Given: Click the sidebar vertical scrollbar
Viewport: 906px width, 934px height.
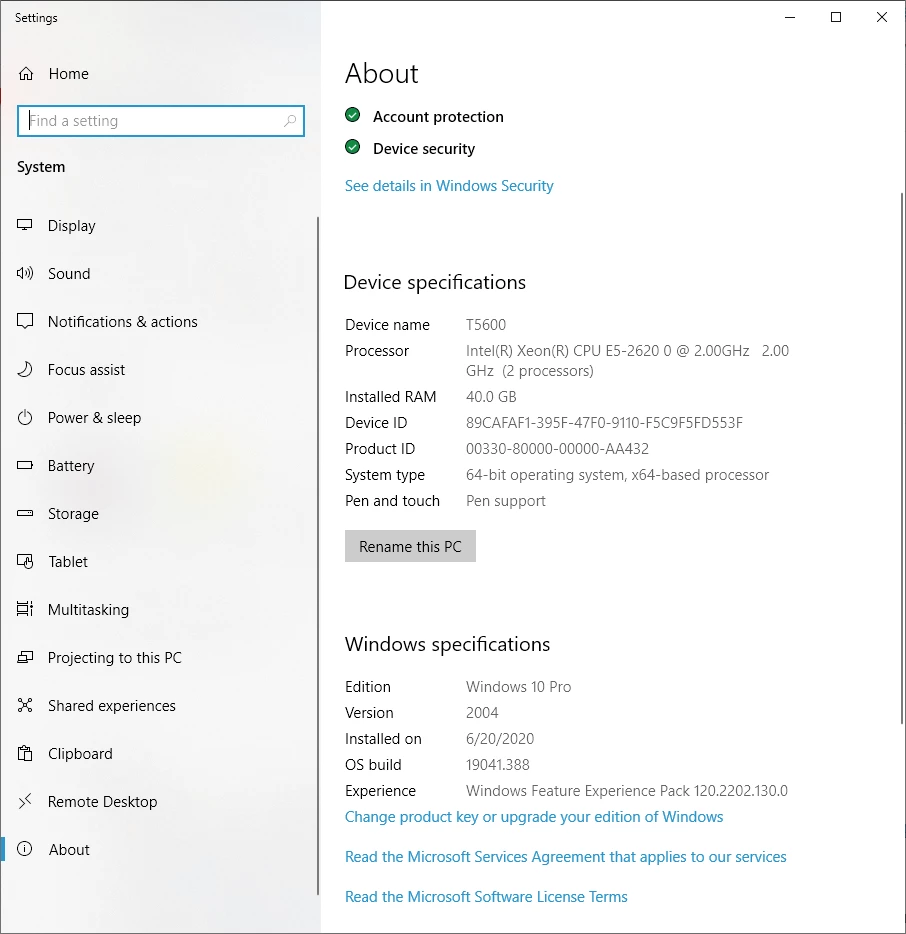Looking at the screenshot, I should [317, 555].
